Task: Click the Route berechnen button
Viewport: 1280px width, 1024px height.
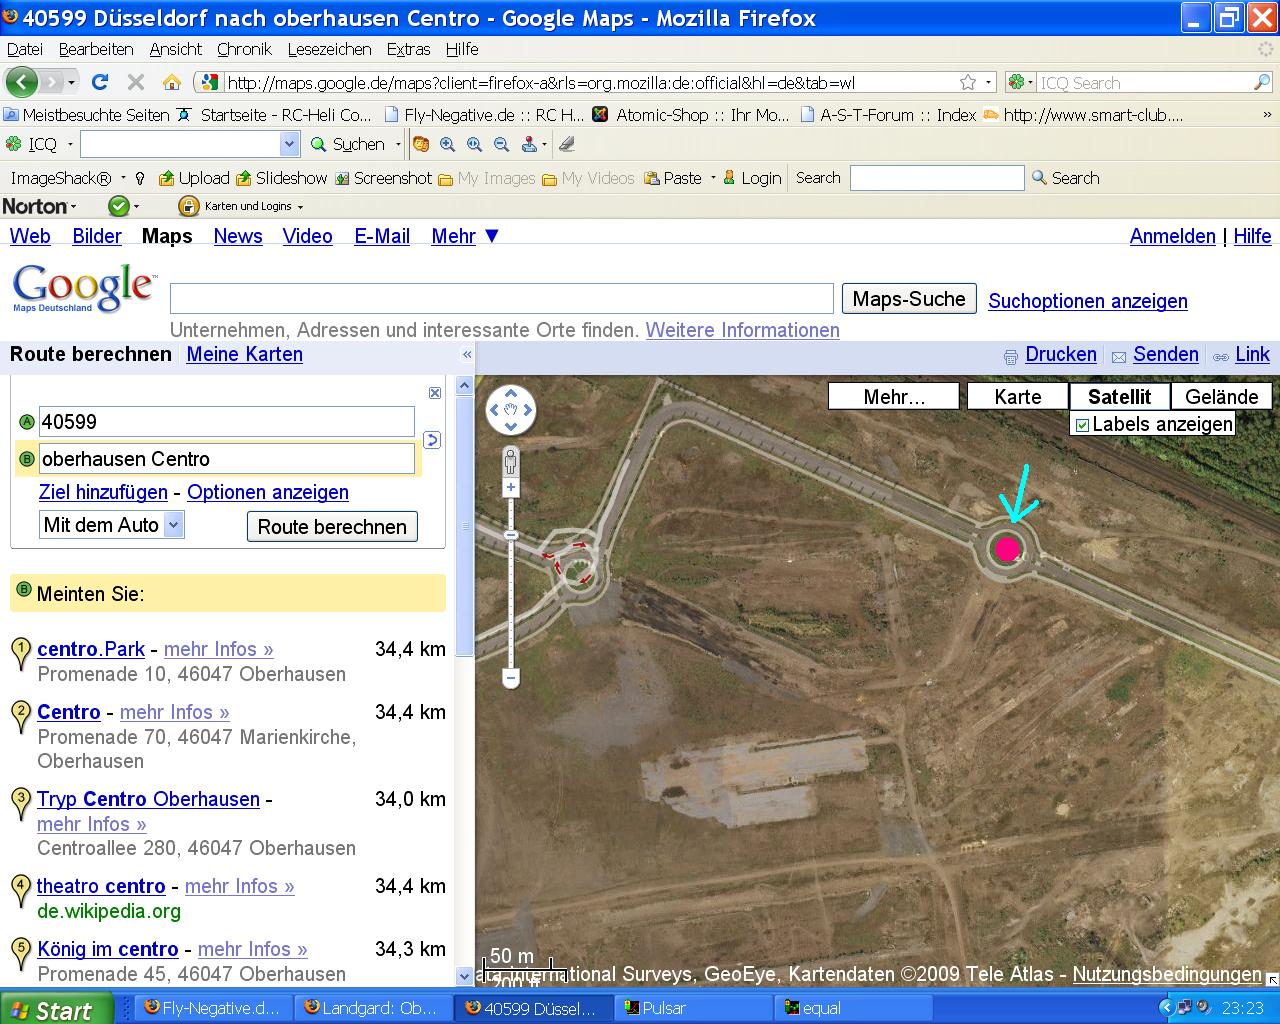Action: point(332,527)
